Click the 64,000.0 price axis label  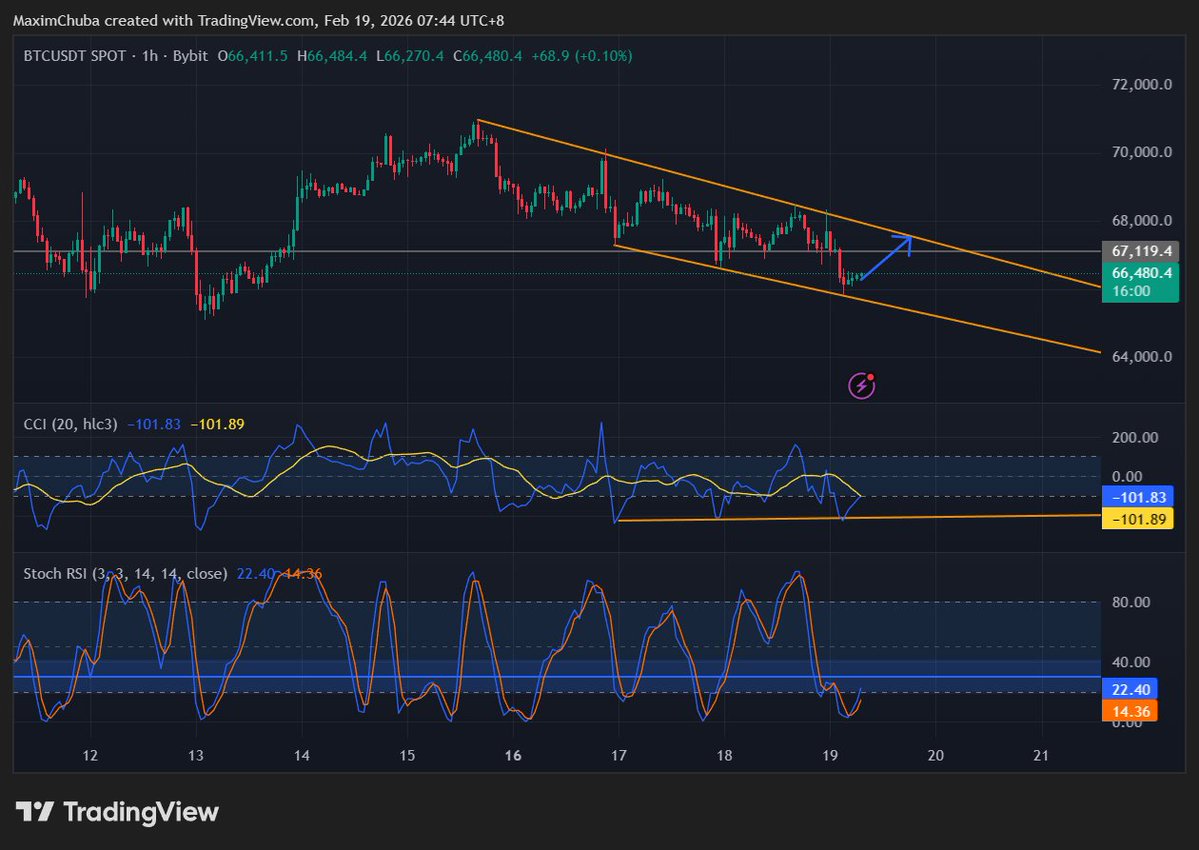pos(1142,356)
